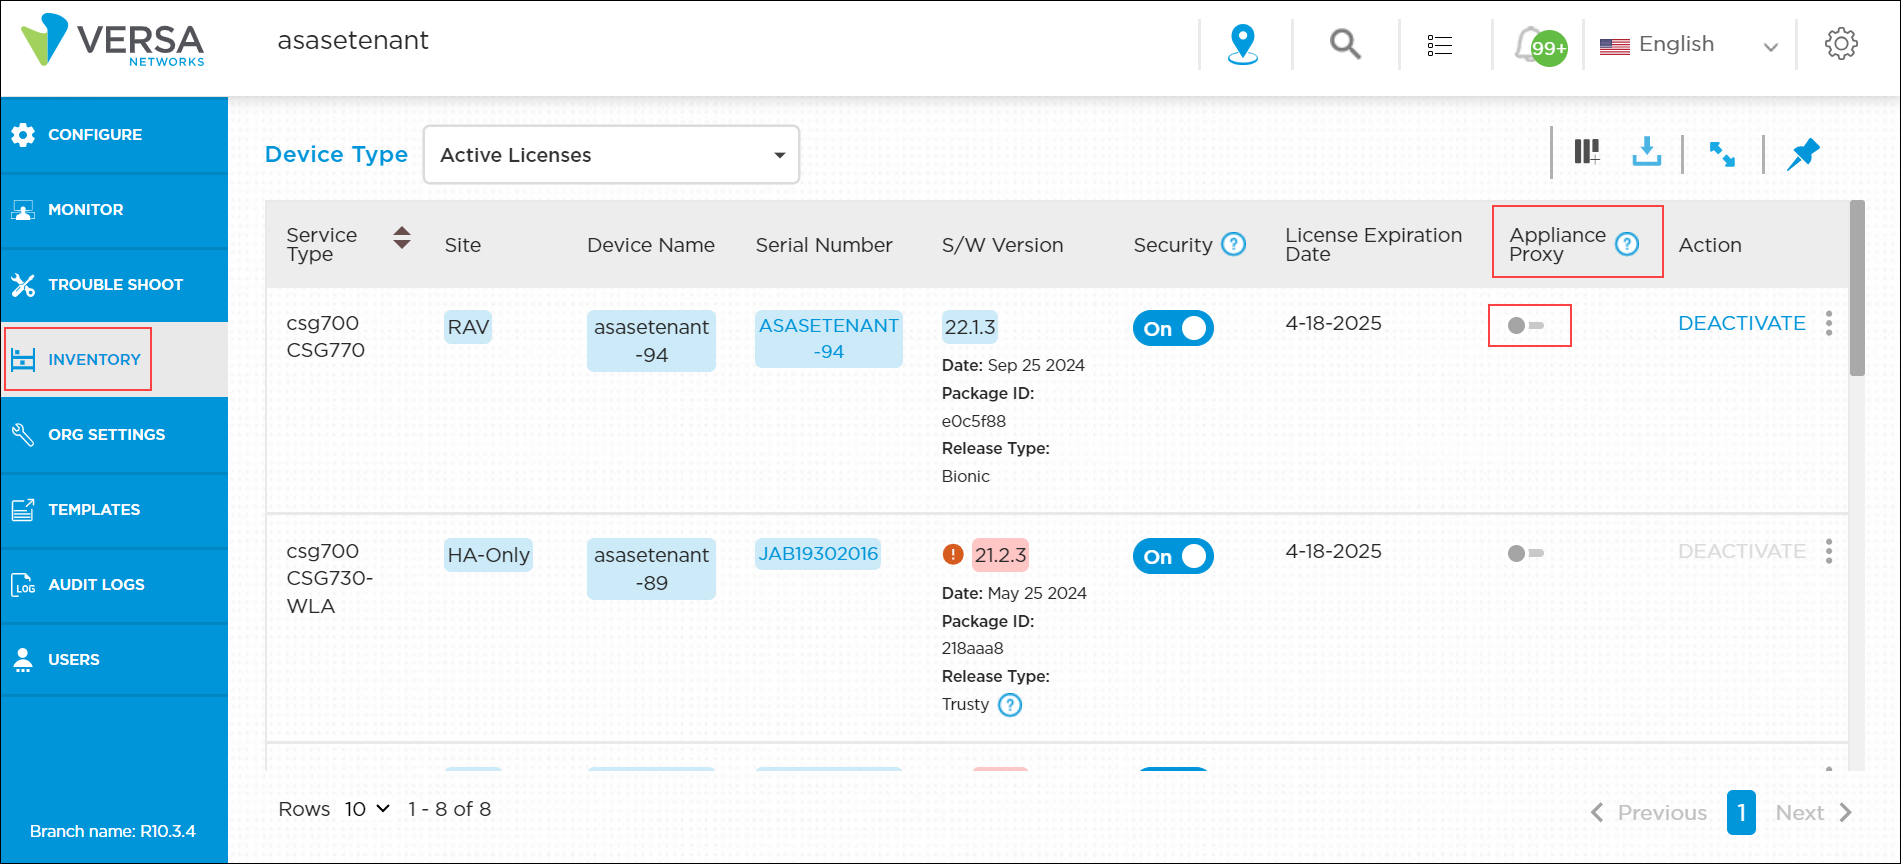1901x864 pixels.
Task: Open search with the magnifier icon
Action: click(1345, 44)
